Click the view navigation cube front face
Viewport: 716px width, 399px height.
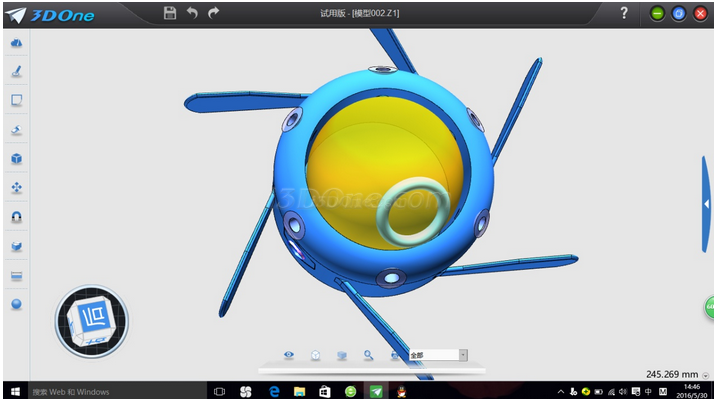[x=95, y=316]
